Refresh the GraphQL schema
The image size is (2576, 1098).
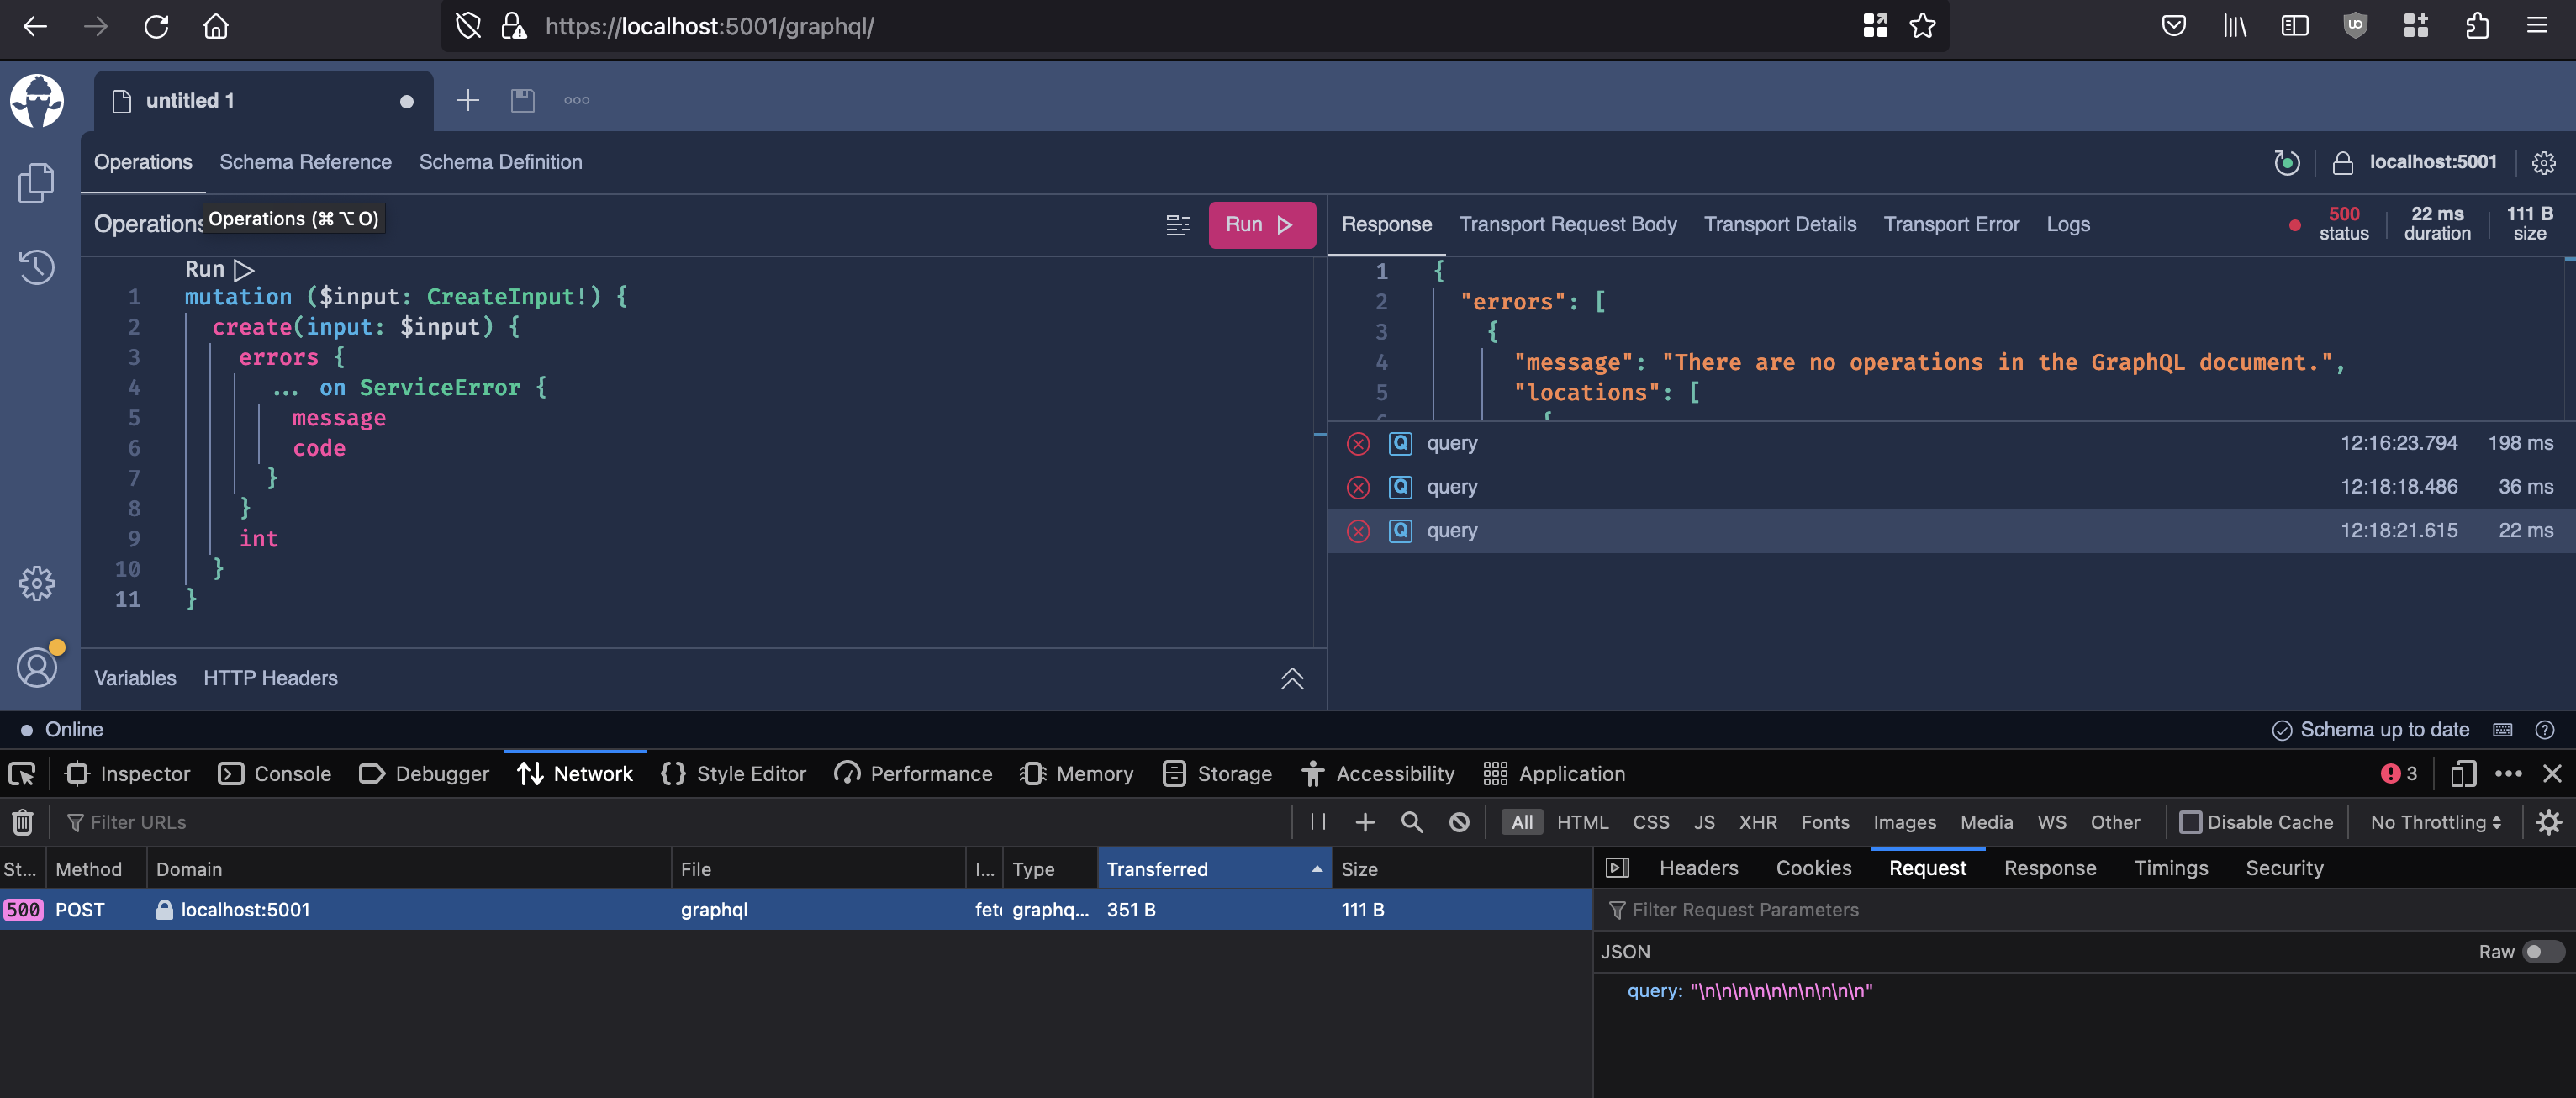2287,162
